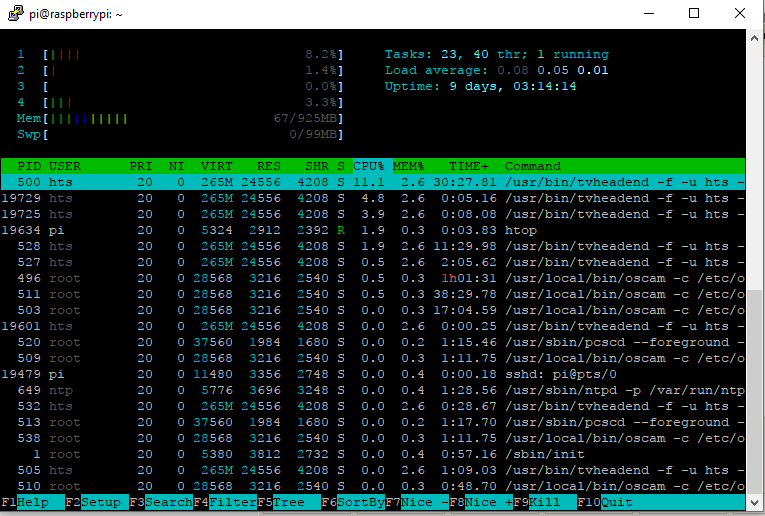765x516 pixels.
Task: Click the TIME+ column header
Action: 469,166
